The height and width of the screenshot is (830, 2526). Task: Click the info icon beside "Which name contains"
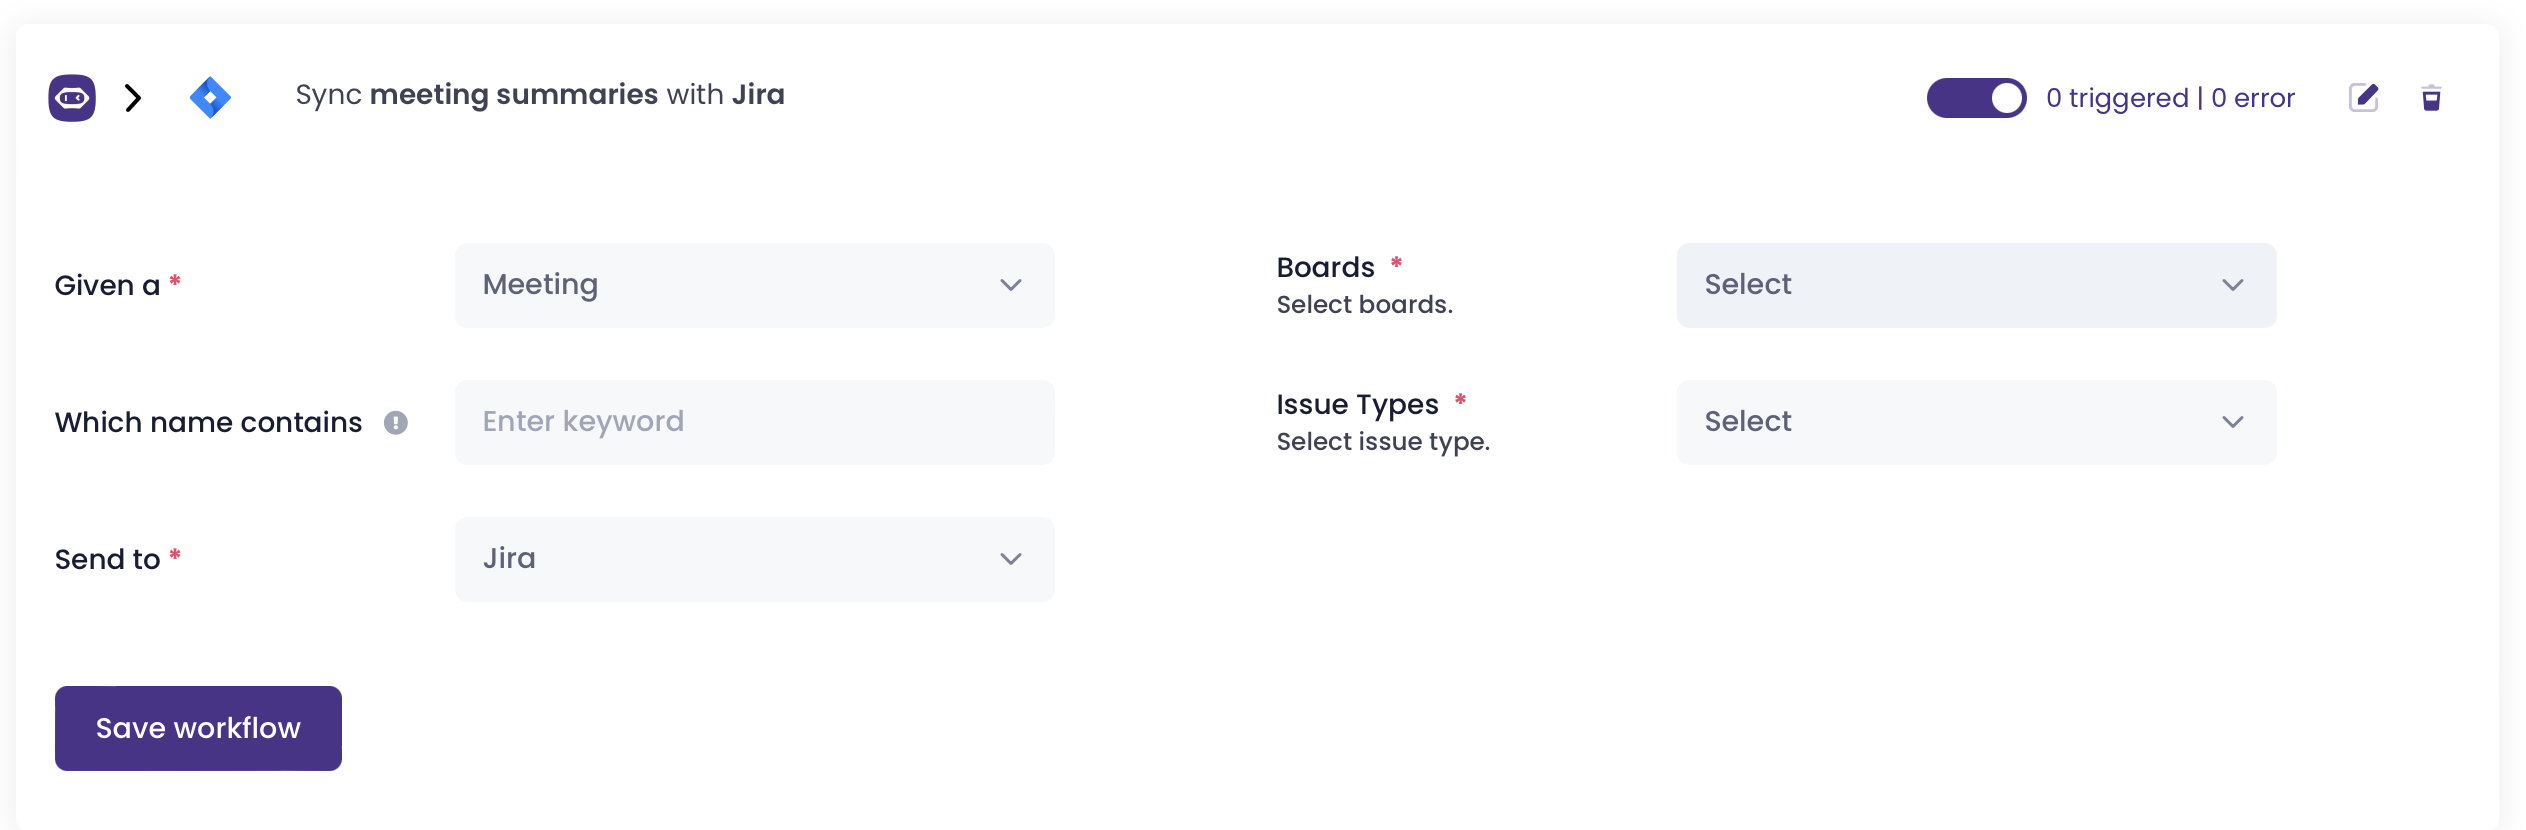pyautogui.click(x=396, y=423)
